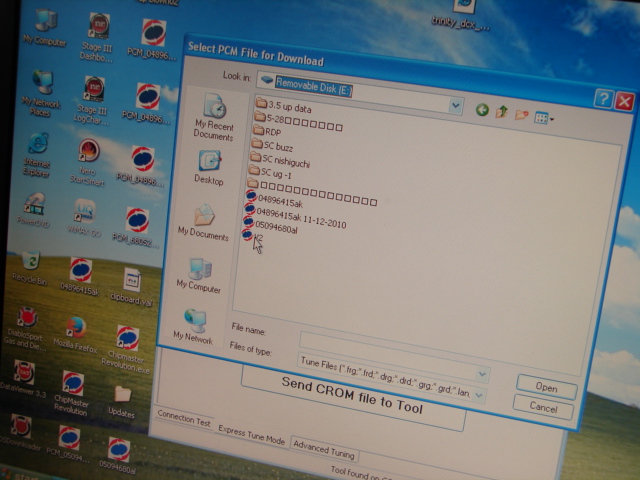The height and width of the screenshot is (480, 640).
Task: Open trinity_dcx desktop icon
Action: coord(461,14)
